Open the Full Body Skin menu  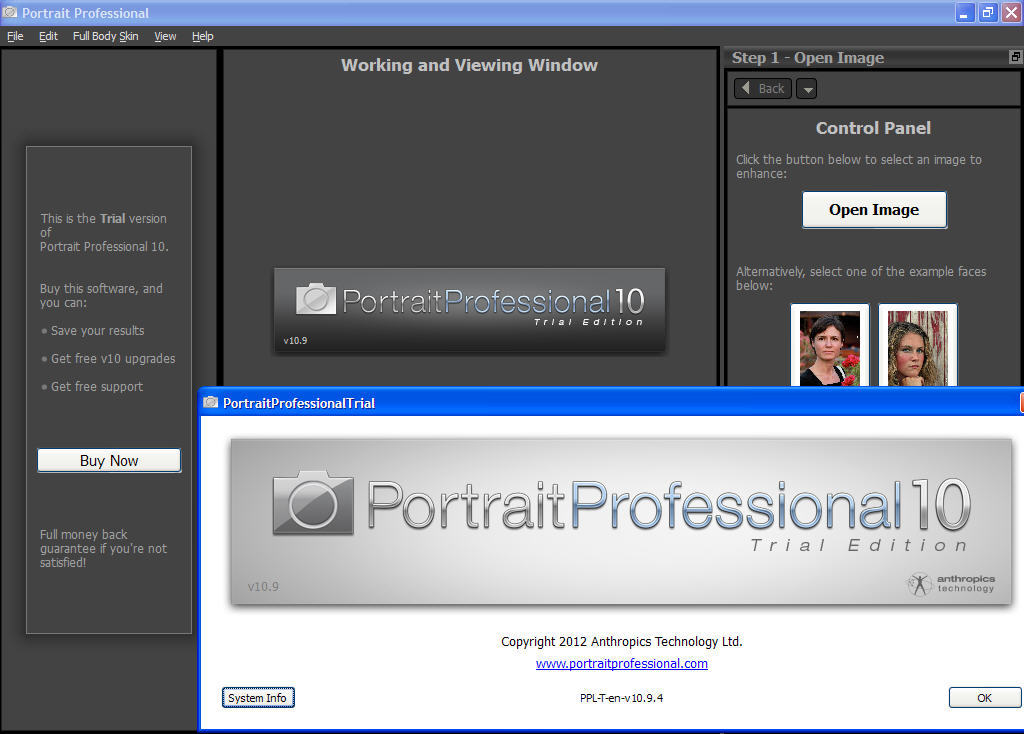106,36
